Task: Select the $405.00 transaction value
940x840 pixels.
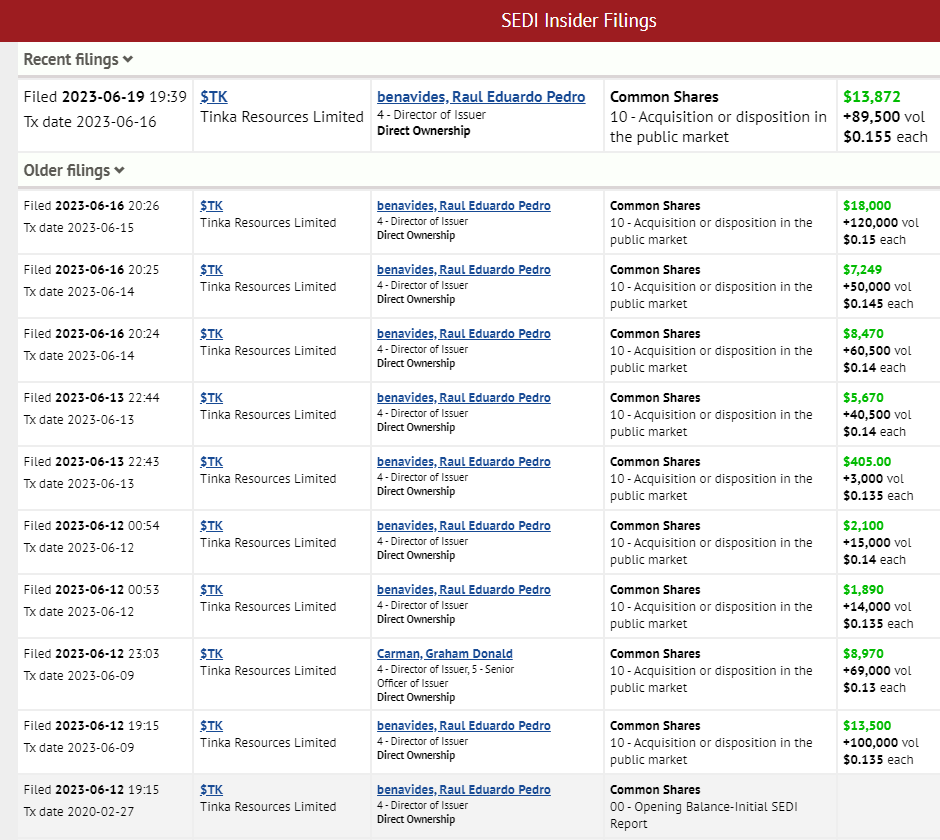Action: [867, 462]
